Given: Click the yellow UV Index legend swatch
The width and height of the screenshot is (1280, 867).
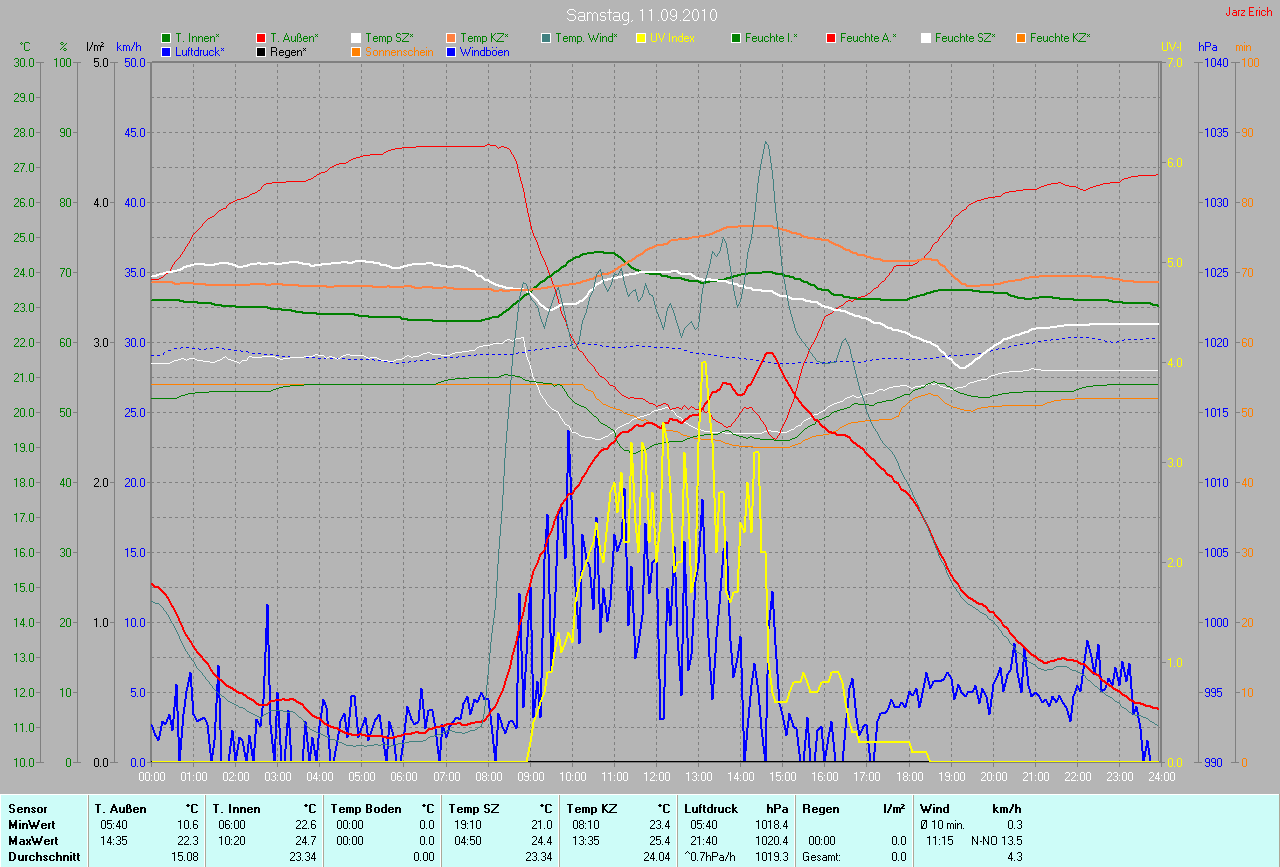Looking at the screenshot, I should [641, 37].
